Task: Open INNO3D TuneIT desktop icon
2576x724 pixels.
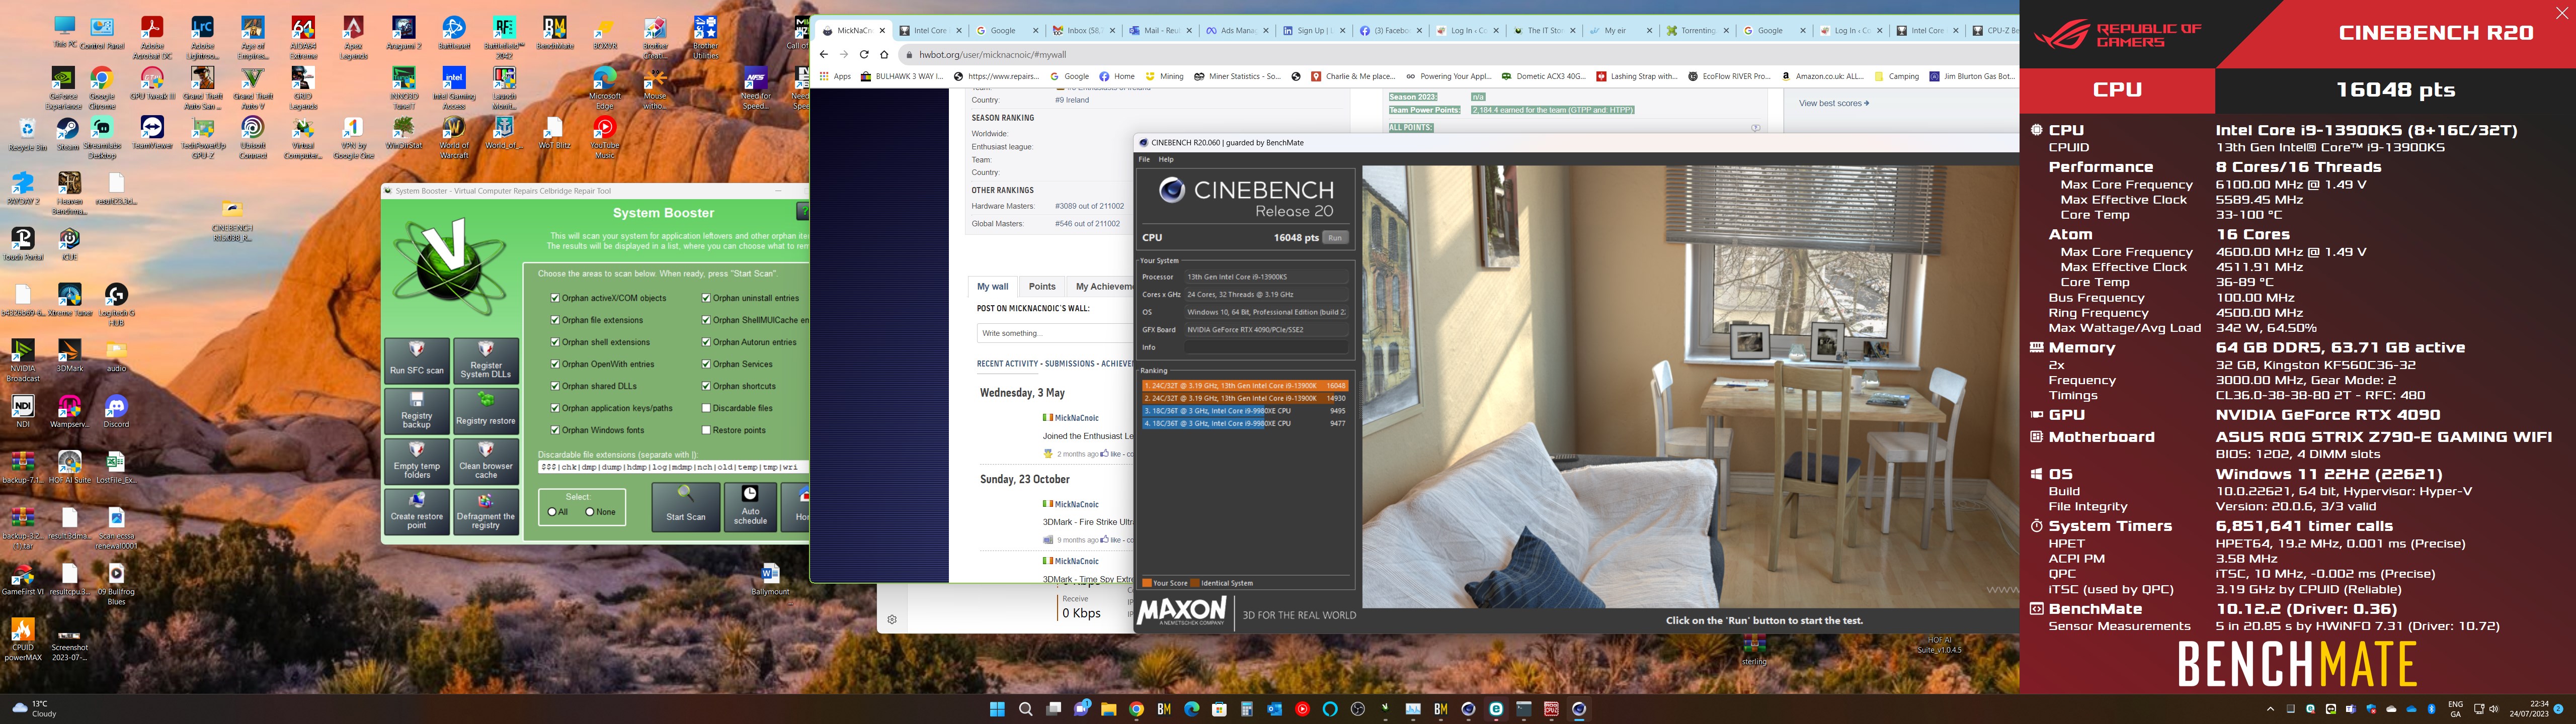Action: pyautogui.click(x=403, y=89)
